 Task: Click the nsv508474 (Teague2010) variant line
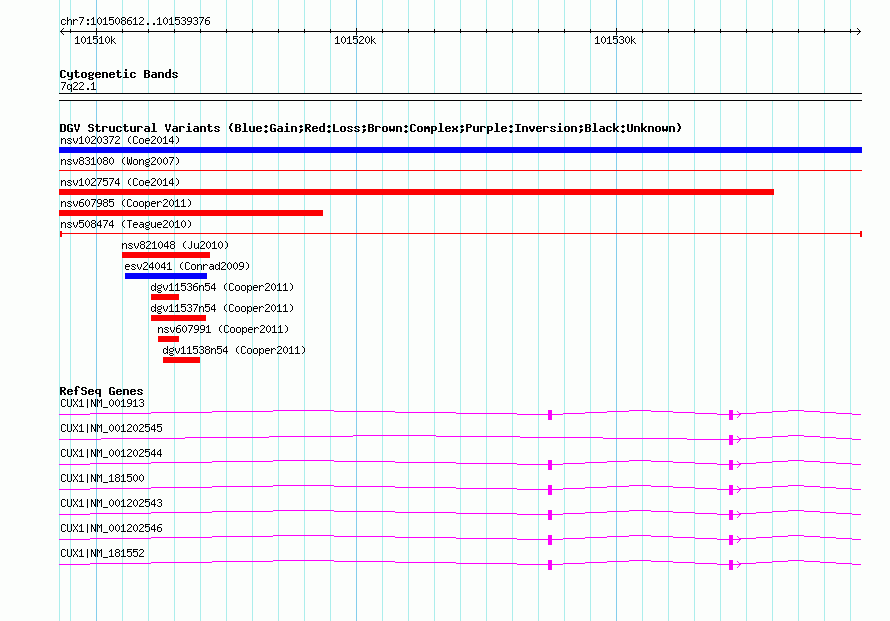pos(460,234)
